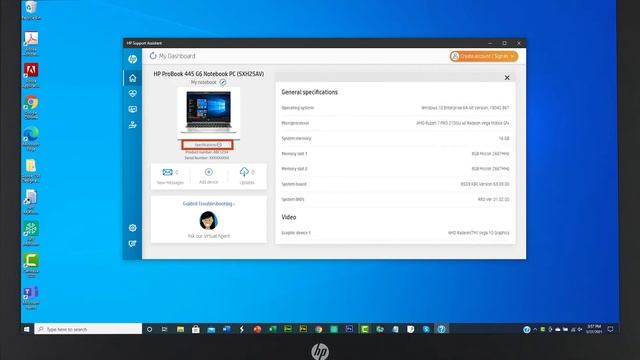
Task: Open the yellow folder on desktop
Action: pyautogui.click(x=31, y=171)
